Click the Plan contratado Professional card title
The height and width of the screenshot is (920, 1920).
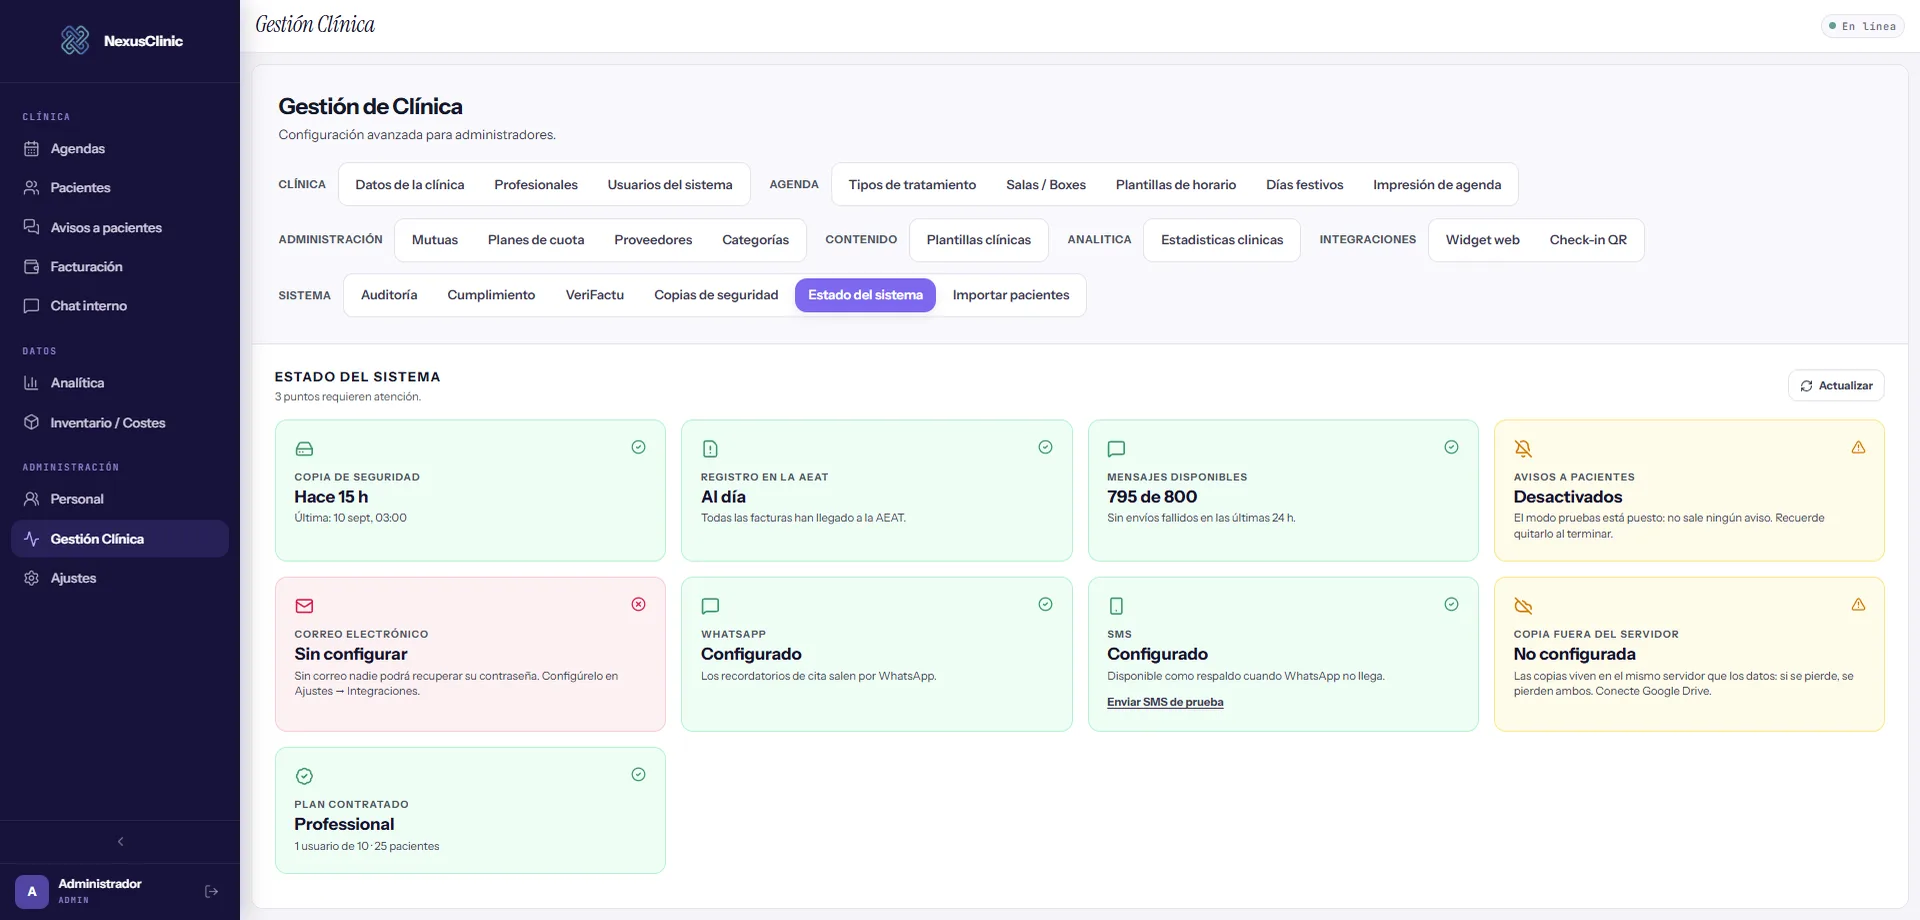[x=344, y=824]
